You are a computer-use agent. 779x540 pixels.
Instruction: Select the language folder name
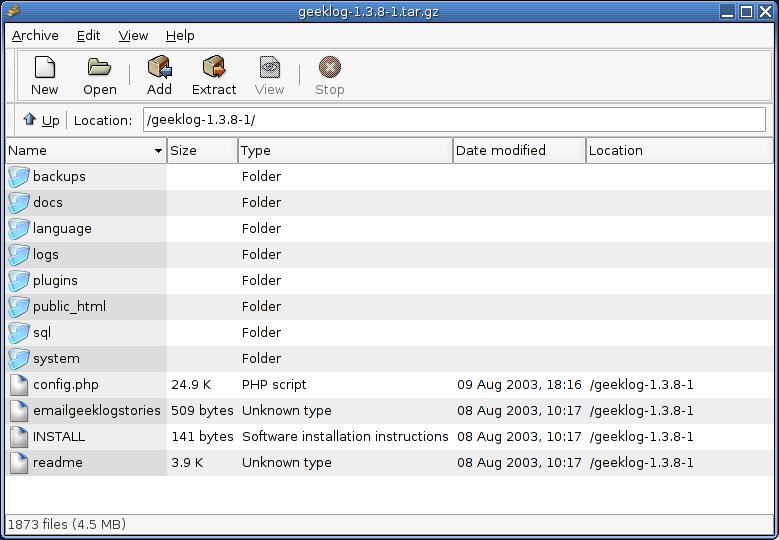pyautogui.click(x=62, y=229)
